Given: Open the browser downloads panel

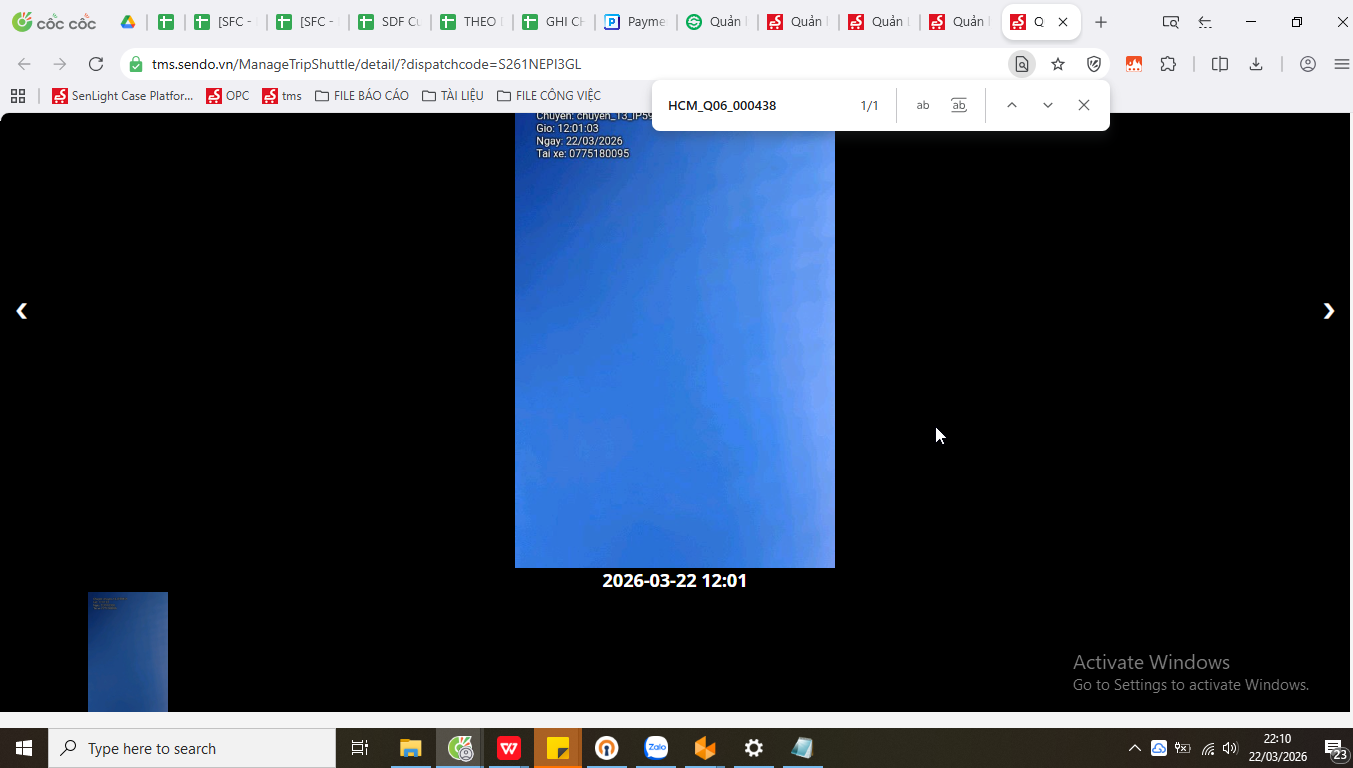Looking at the screenshot, I should pos(1256,64).
